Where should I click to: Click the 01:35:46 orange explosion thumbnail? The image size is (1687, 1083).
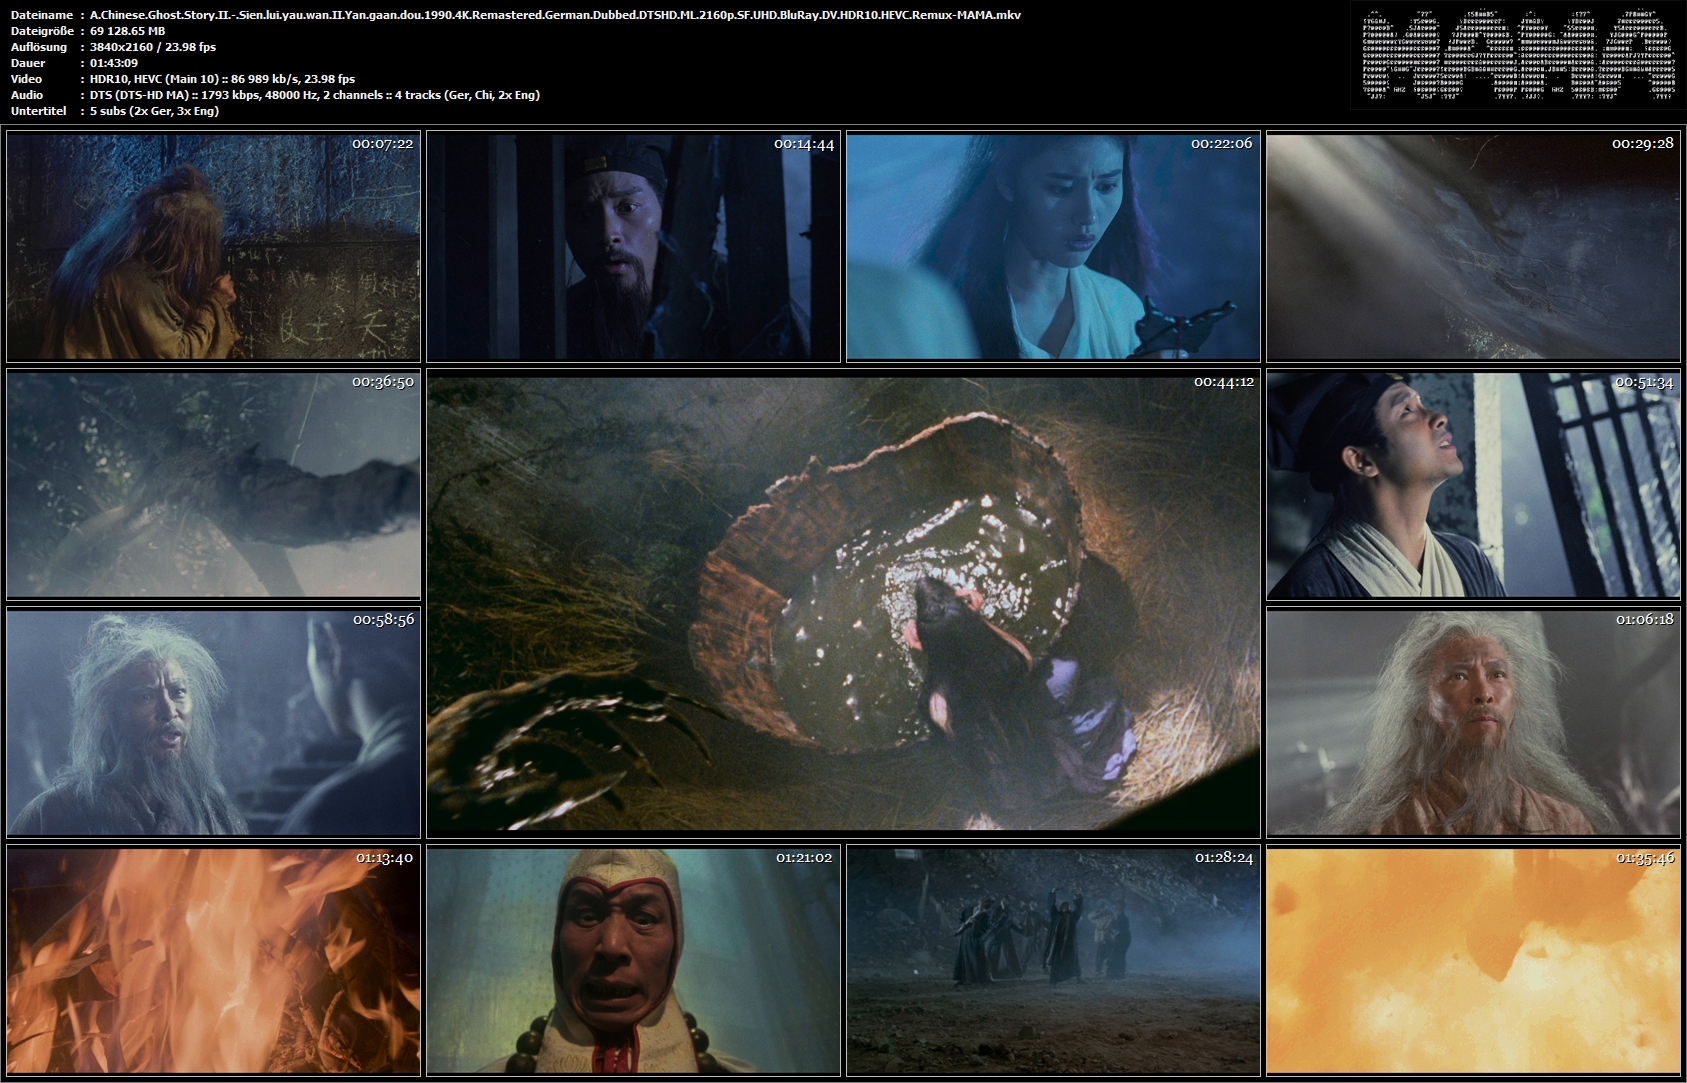(x=1473, y=960)
